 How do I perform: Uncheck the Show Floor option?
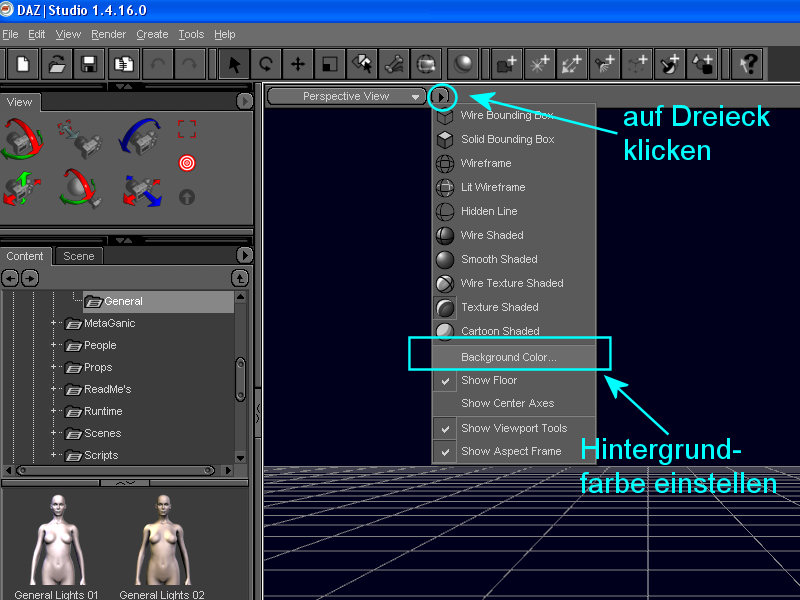(x=514, y=381)
